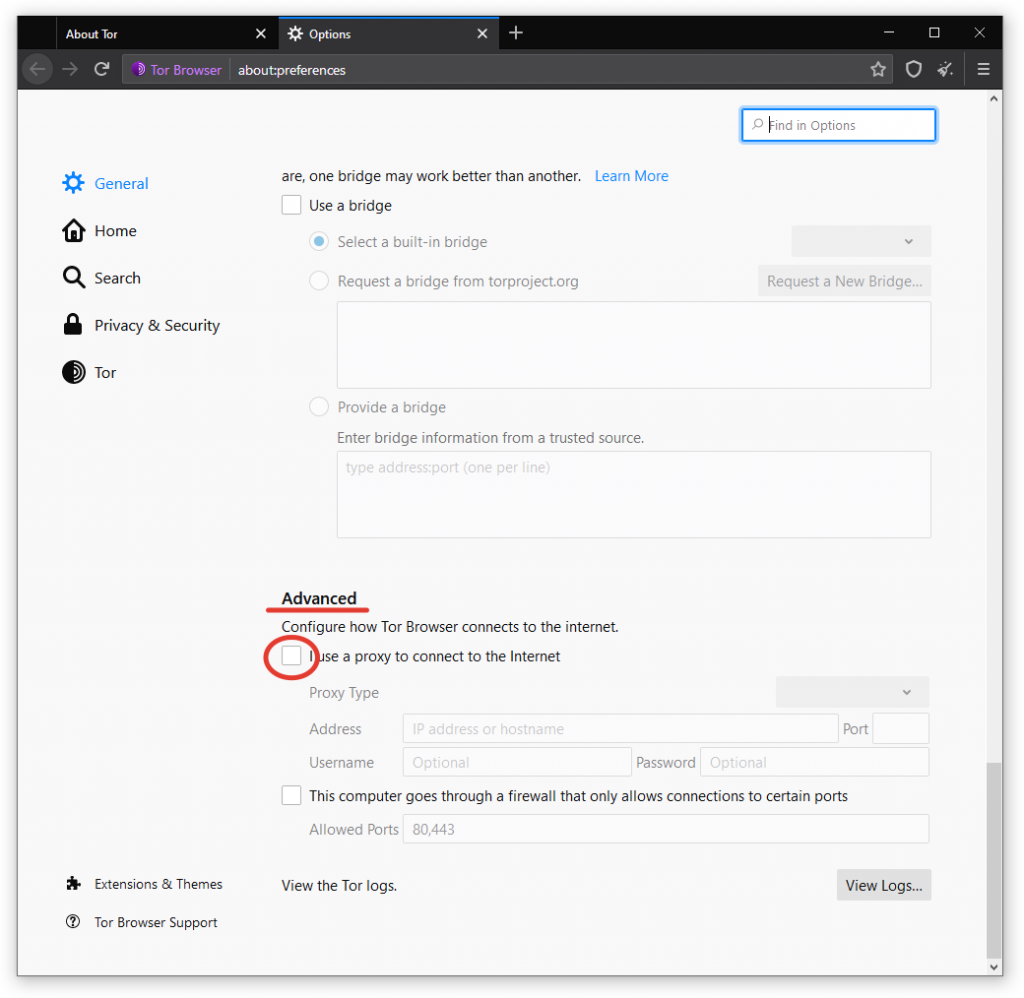The image size is (1024, 998).
Task: Maximize the Tor Browser window
Action: tap(934, 33)
